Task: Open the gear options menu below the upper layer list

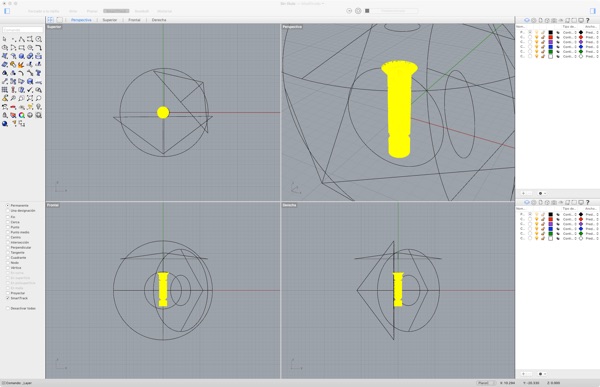Action: [542, 193]
